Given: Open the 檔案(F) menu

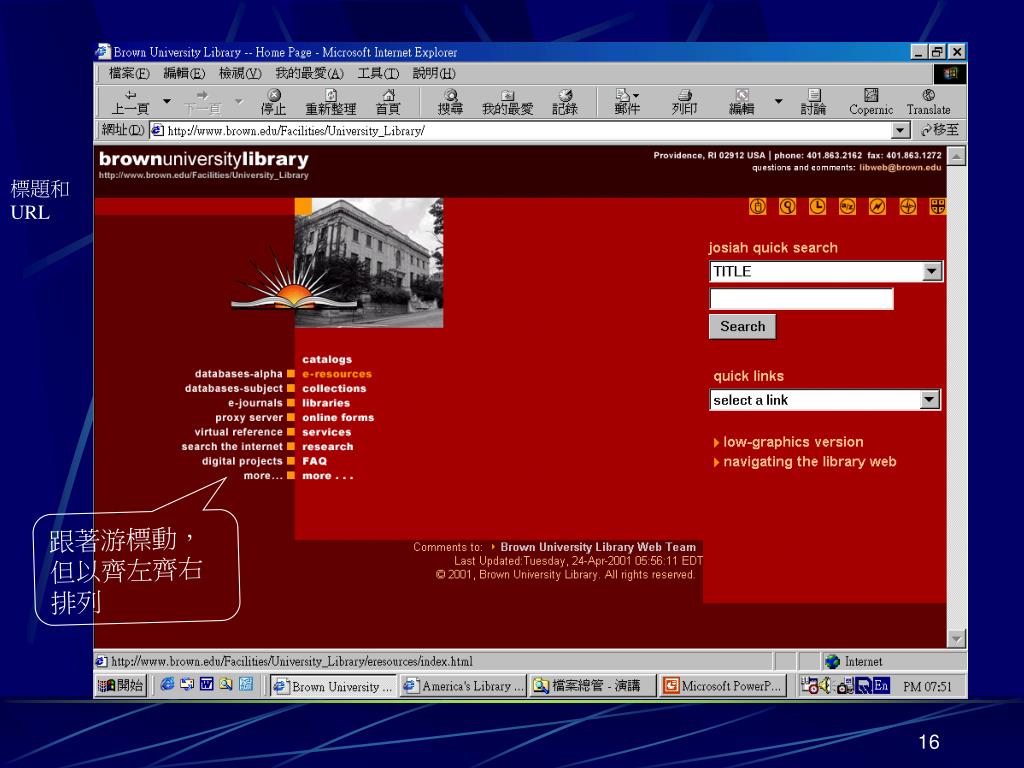Looking at the screenshot, I should pyautogui.click(x=129, y=73).
